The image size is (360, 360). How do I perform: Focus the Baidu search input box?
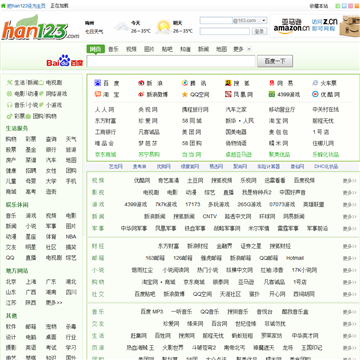point(171,61)
